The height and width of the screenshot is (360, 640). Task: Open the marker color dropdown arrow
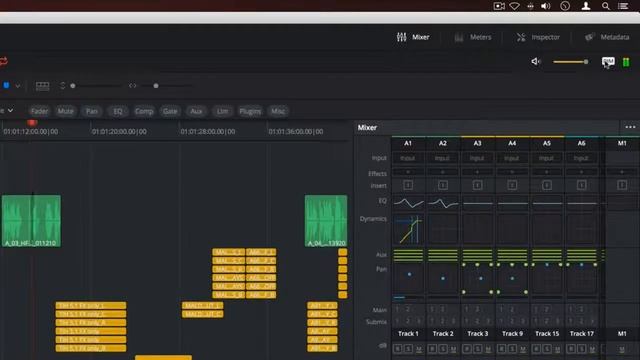(x=18, y=86)
